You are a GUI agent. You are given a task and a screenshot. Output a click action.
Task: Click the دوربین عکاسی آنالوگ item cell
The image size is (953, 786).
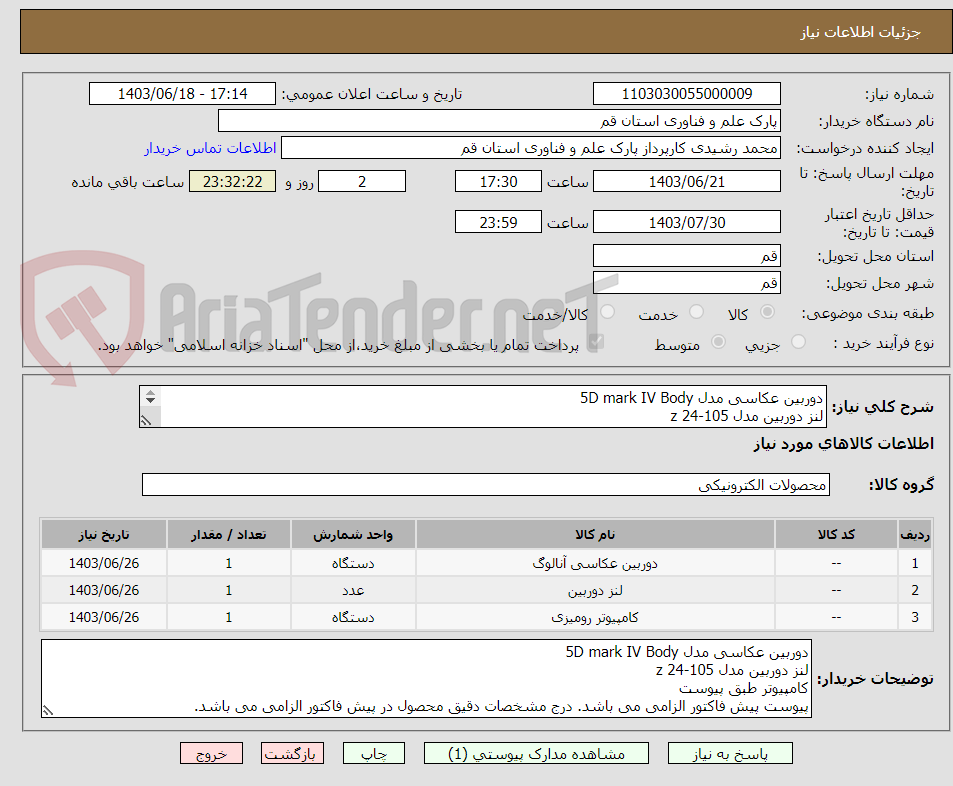595,564
